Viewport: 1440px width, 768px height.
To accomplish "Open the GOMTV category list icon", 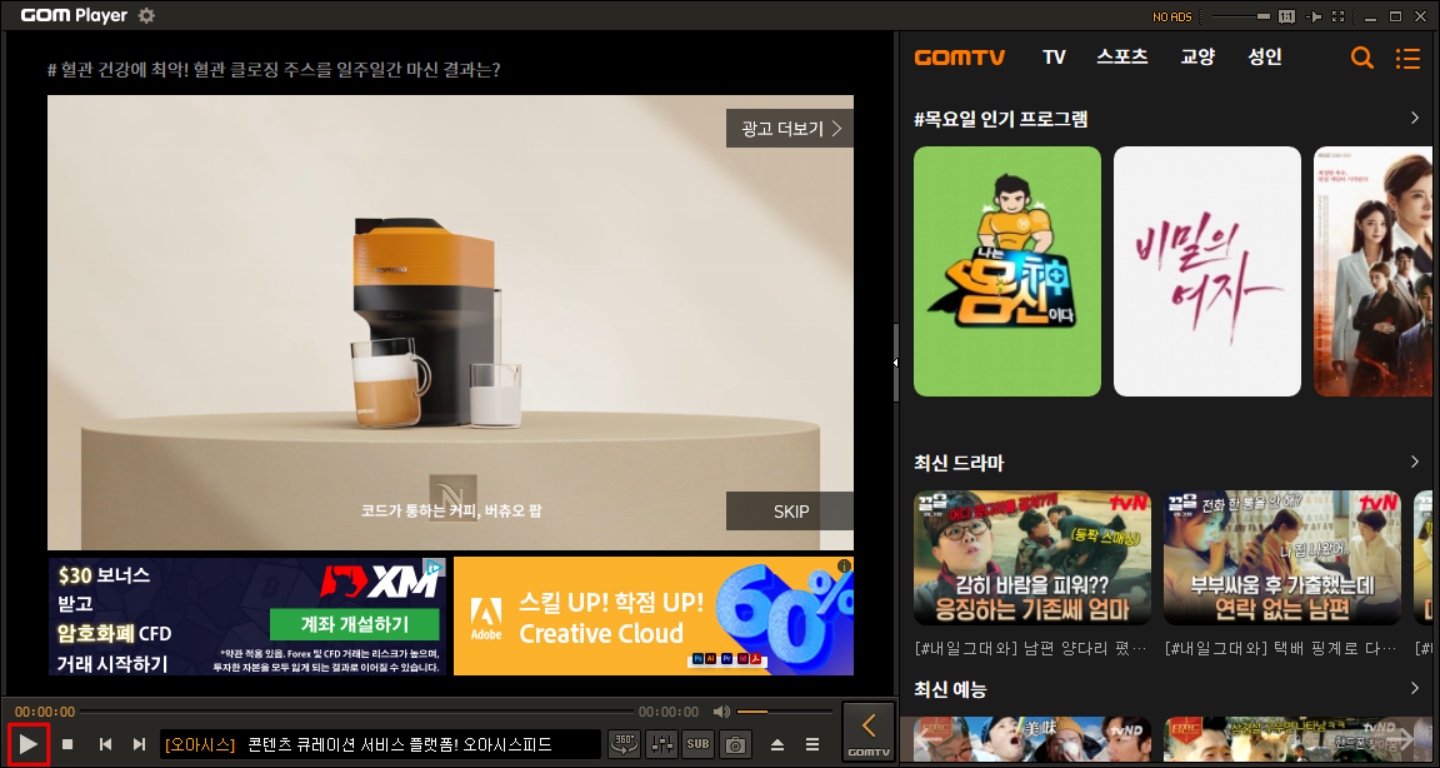I will 1408,59.
